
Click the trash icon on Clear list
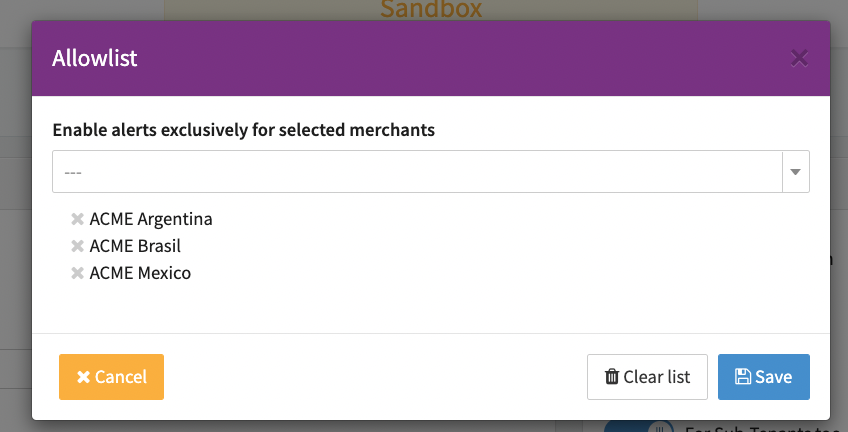pyautogui.click(x=612, y=377)
